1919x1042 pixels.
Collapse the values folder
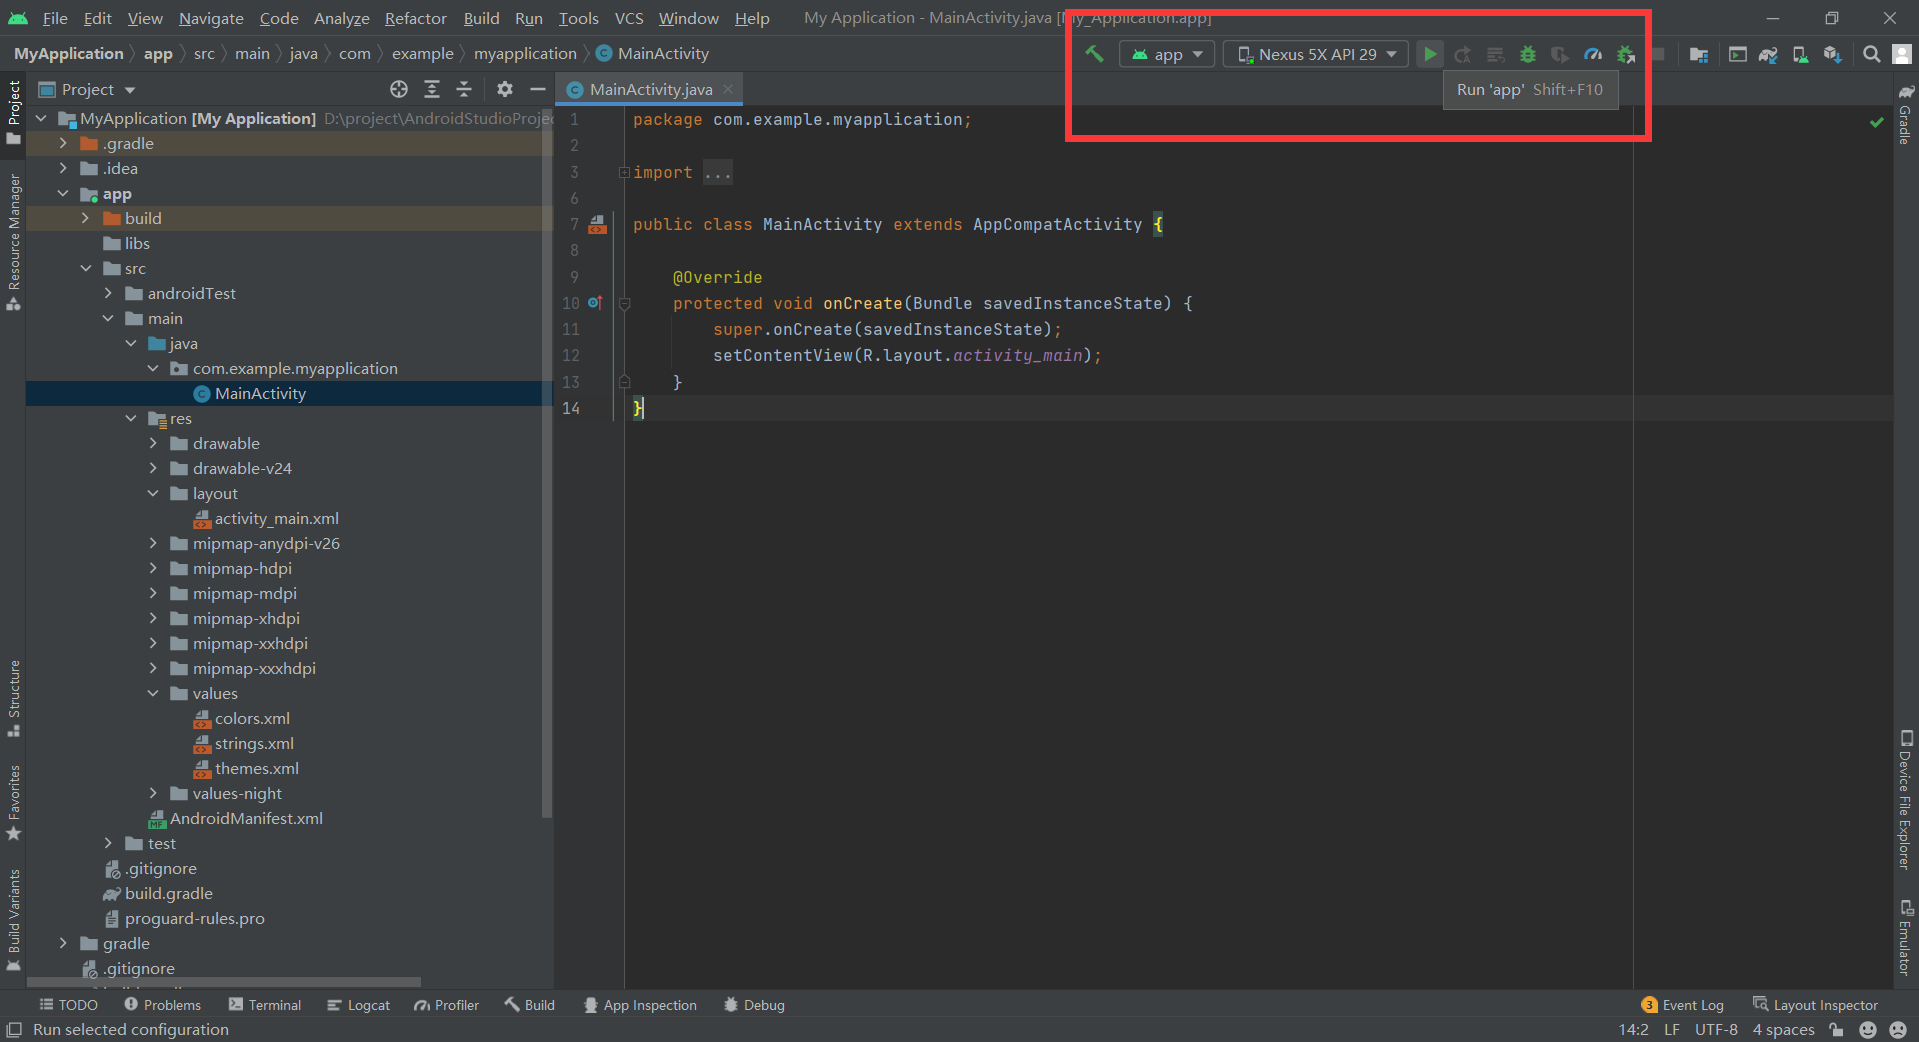pyautogui.click(x=153, y=693)
